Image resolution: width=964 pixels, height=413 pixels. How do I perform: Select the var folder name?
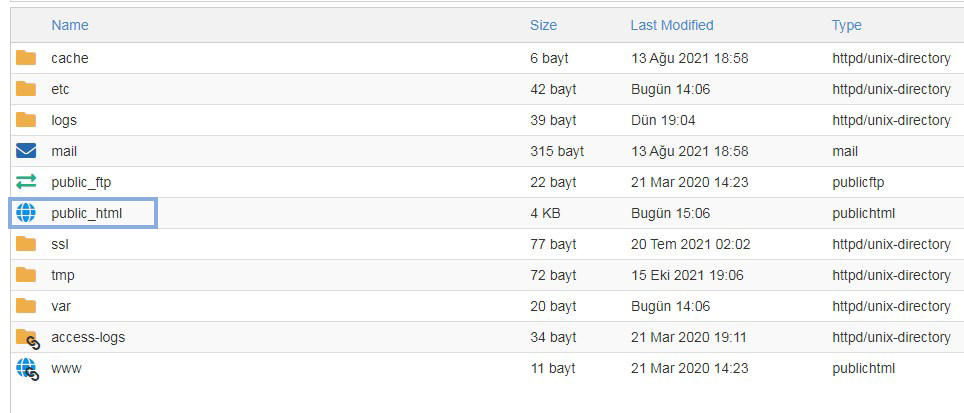click(61, 306)
